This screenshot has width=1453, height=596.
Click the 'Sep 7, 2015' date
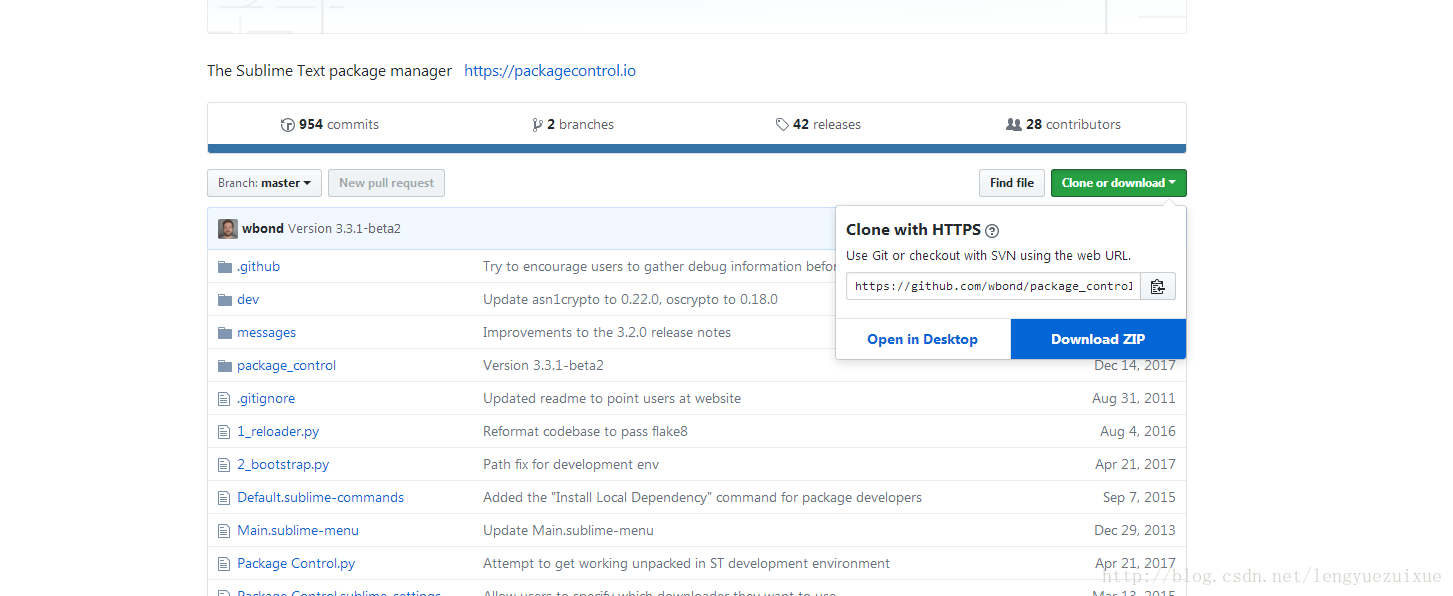(1139, 498)
